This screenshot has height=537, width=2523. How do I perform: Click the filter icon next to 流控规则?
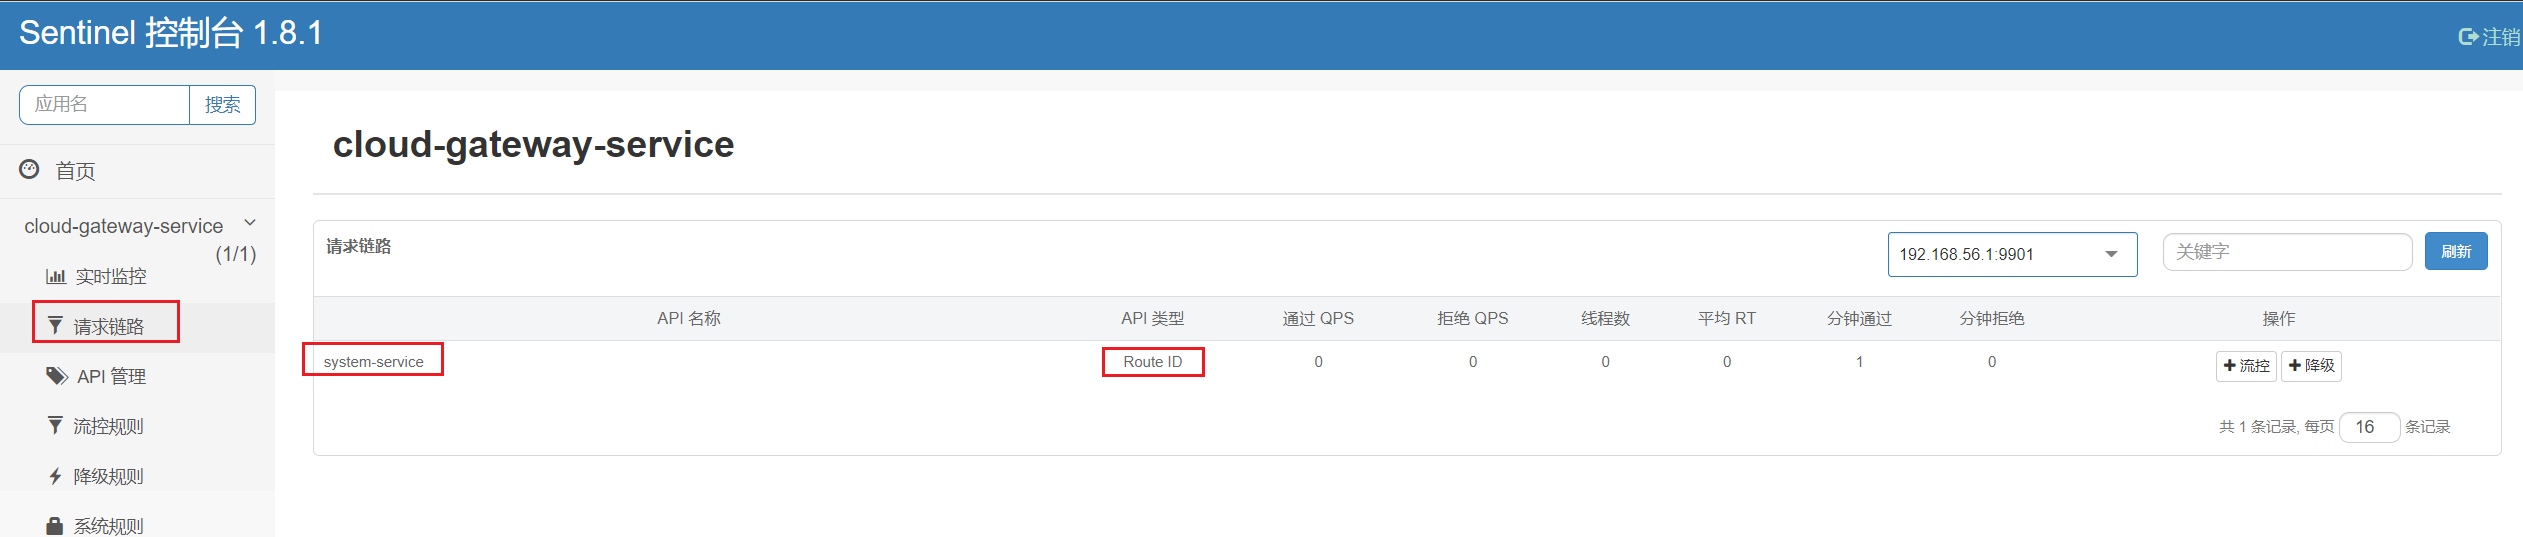pyautogui.click(x=56, y=426)
